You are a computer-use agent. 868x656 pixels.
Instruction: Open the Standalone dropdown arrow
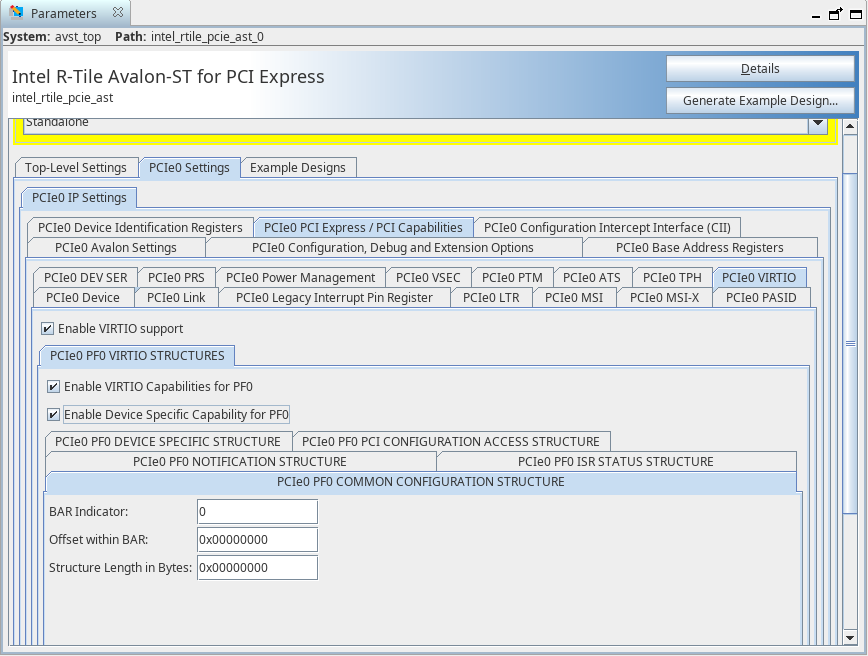click(818, 124)
